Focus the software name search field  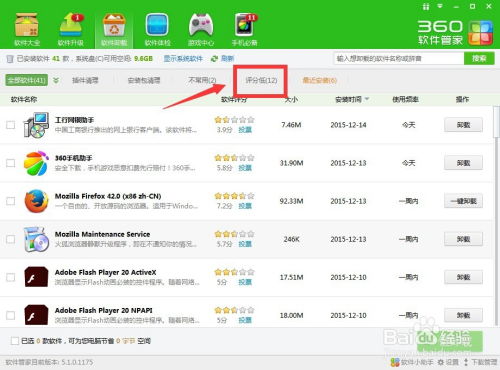coord(399,59)
